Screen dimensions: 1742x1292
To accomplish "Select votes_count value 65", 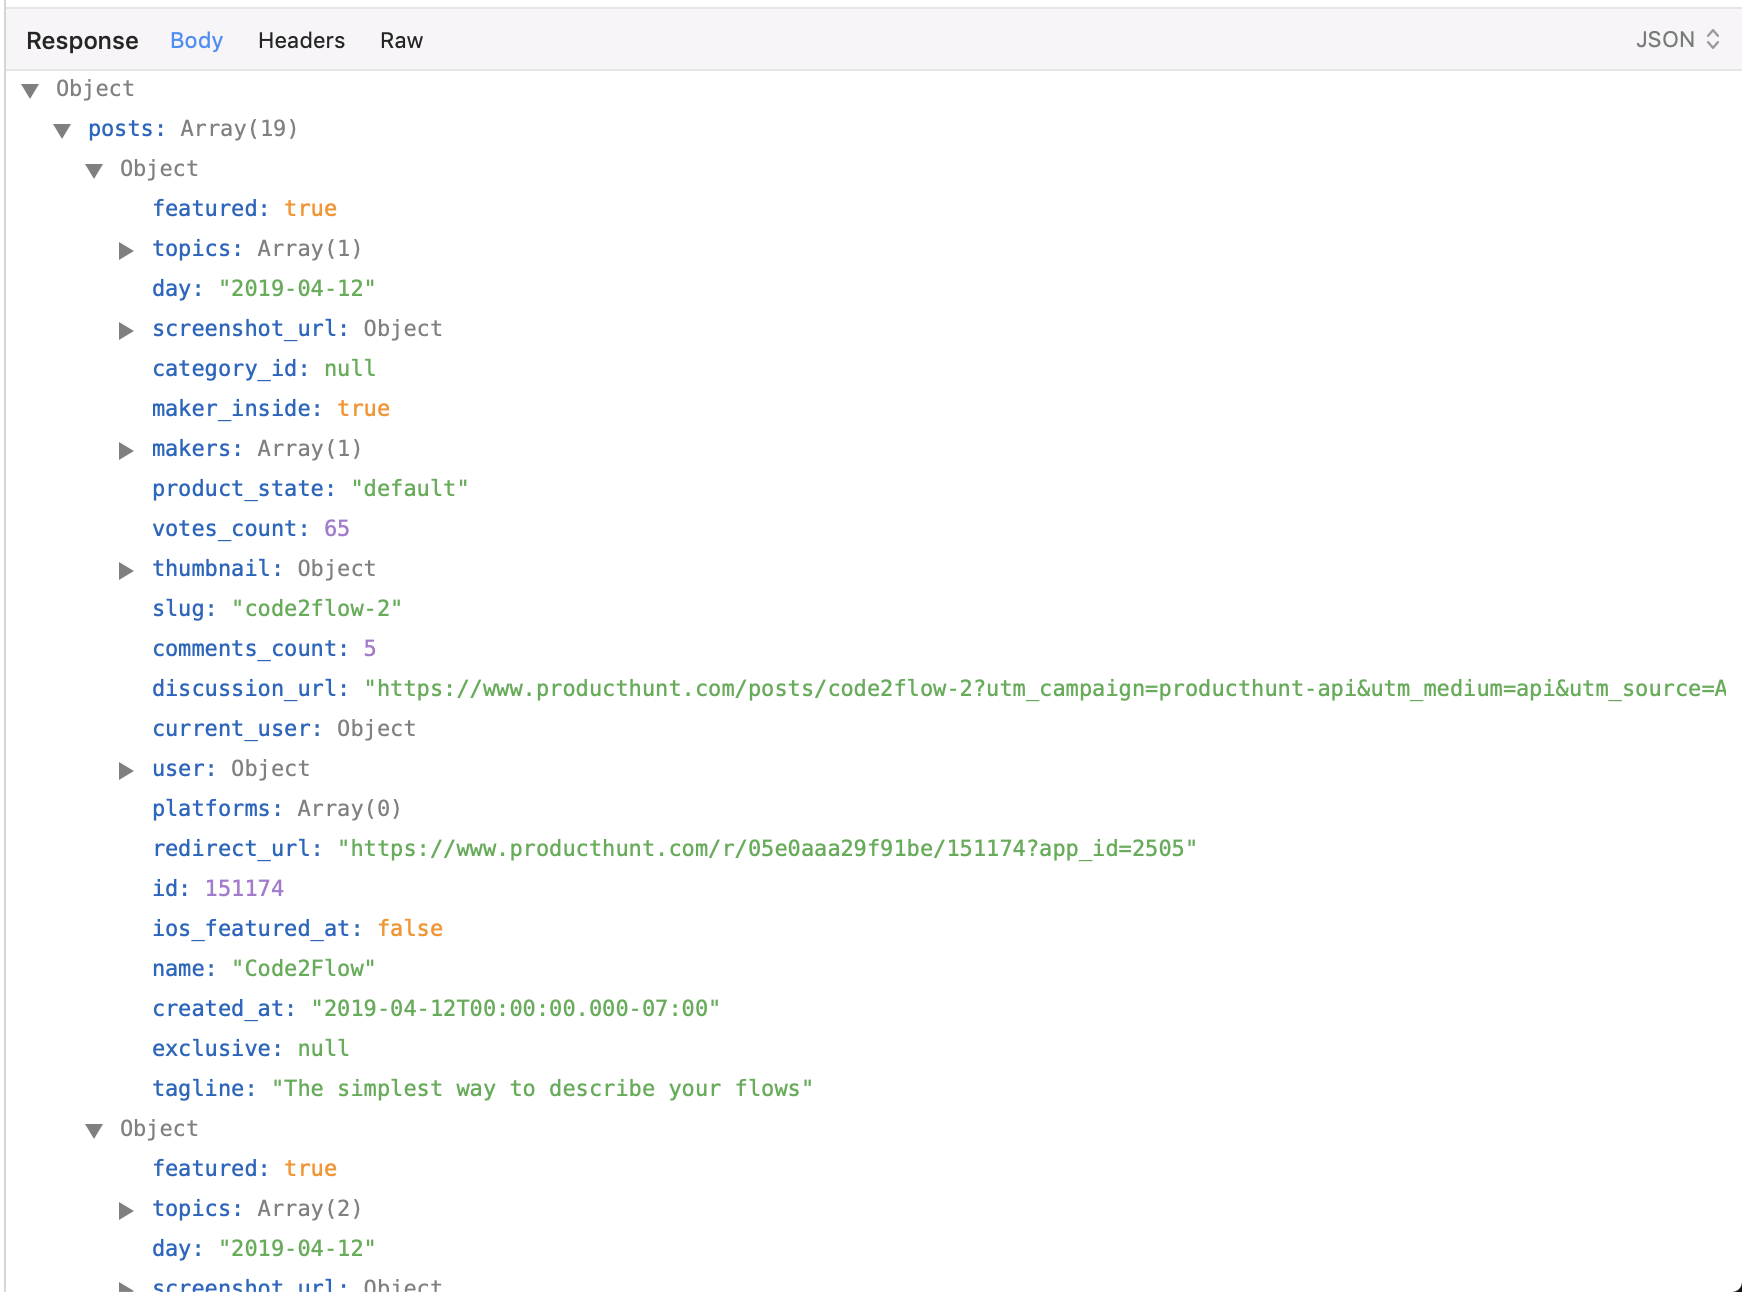I will click(x=337, y=528).
